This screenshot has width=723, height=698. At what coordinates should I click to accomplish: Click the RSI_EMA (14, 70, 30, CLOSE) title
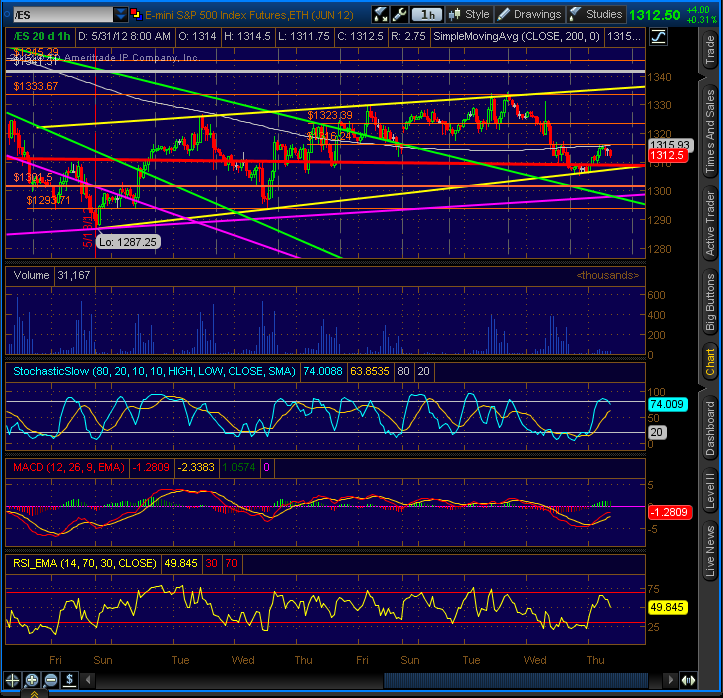tap(85, 563)
